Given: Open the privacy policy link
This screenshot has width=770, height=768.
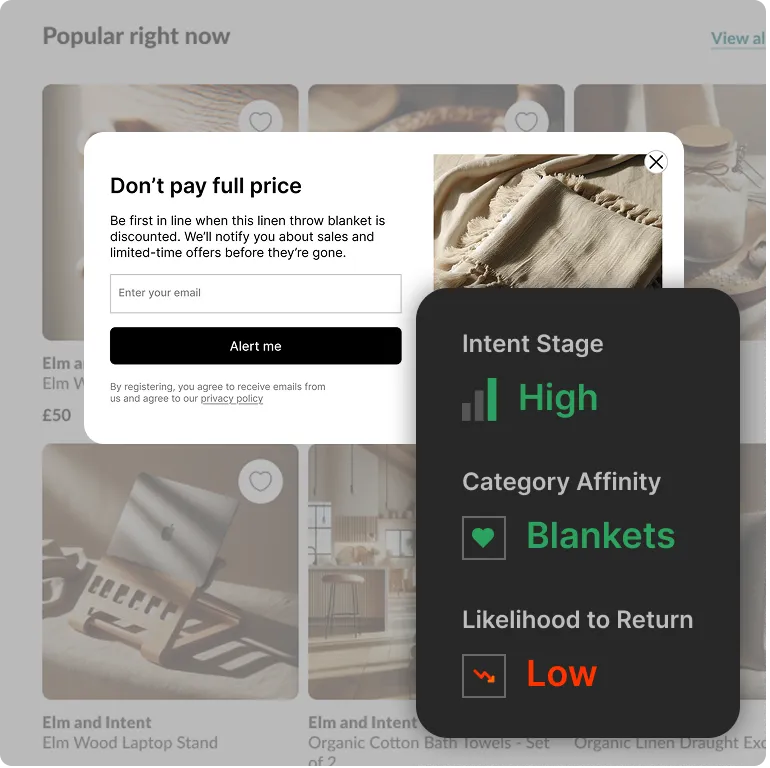Looking at the screenshot, I should 232,400.
